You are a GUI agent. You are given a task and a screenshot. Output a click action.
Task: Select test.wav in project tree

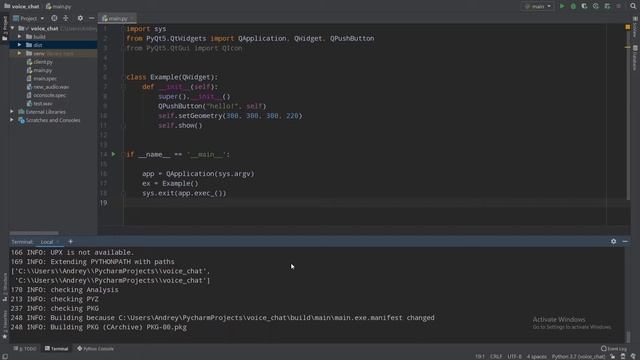(39, 104)
